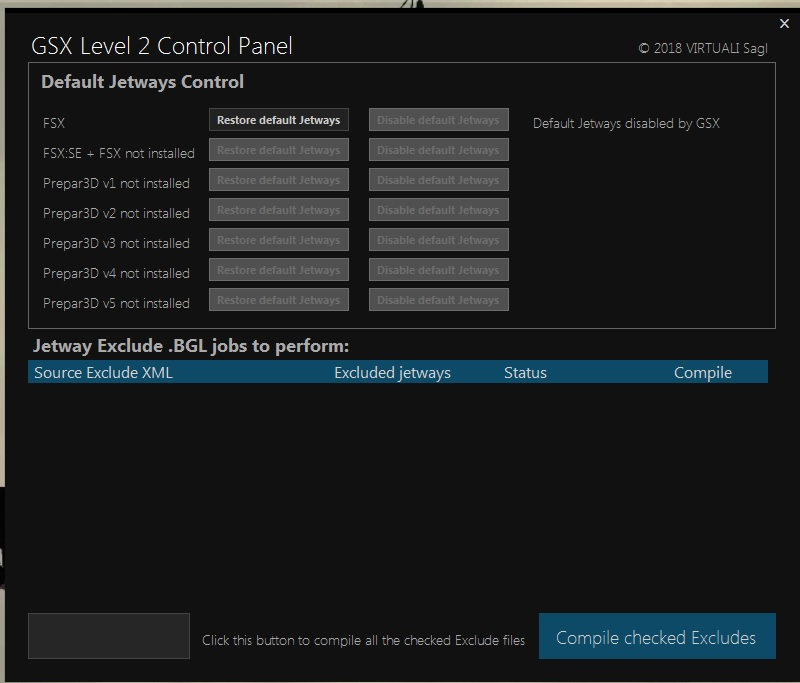The image size is (800, 683).
Task: Click the 'Prepar3D v2 not installed' label
Action: tap(116, 213)
